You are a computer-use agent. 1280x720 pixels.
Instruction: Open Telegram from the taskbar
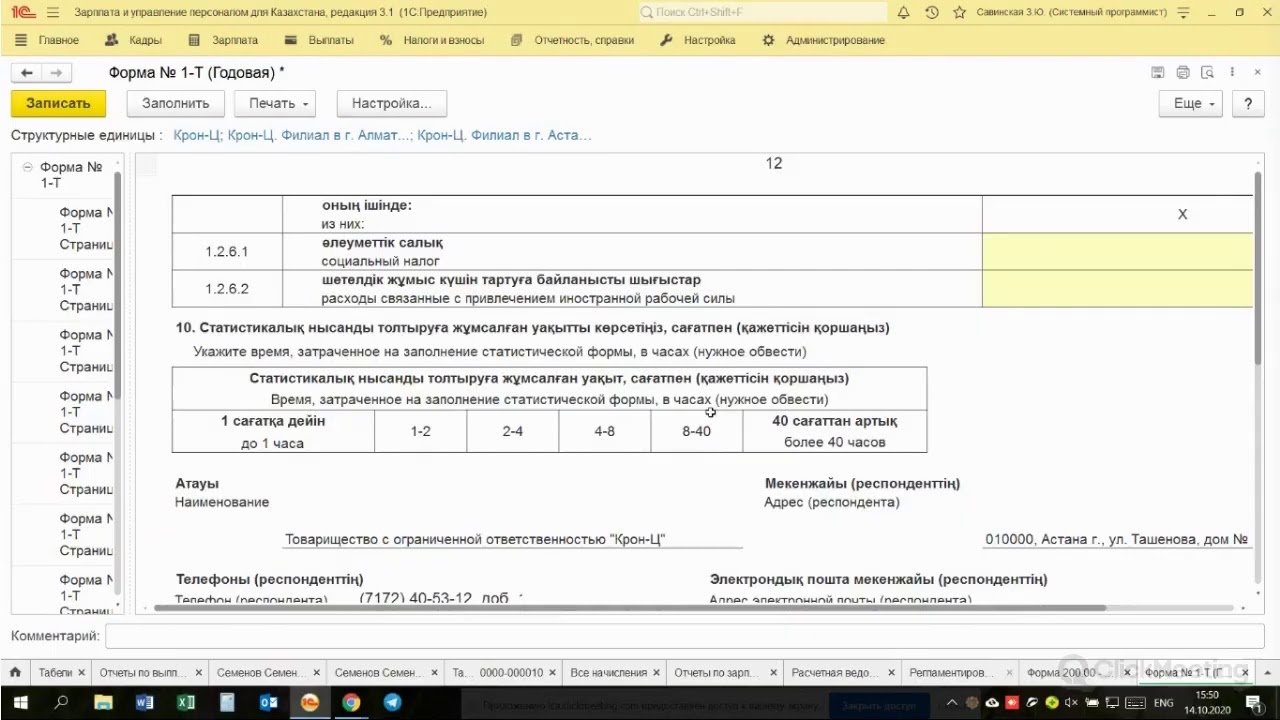pos(392,703)
